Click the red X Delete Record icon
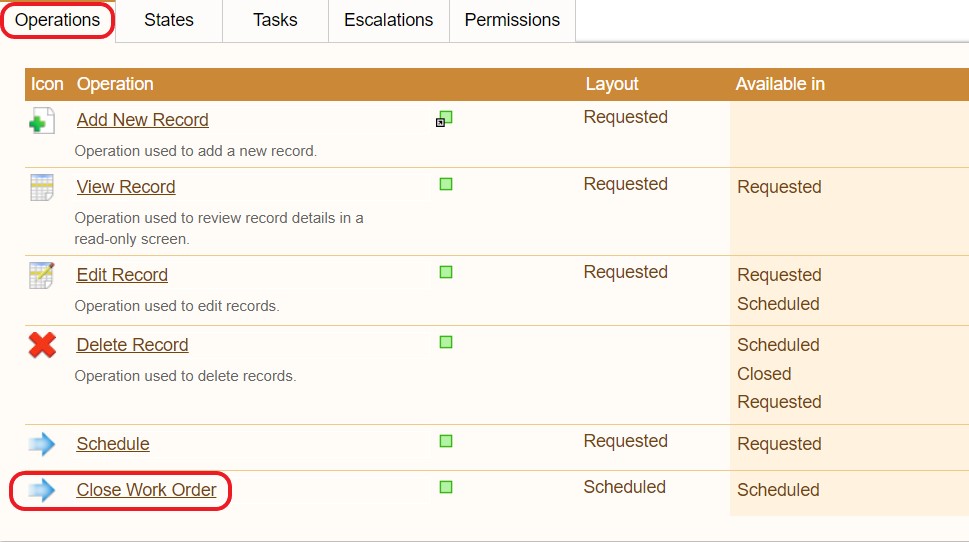This screenshot has height=542, width=969. [x=42, y=346]
